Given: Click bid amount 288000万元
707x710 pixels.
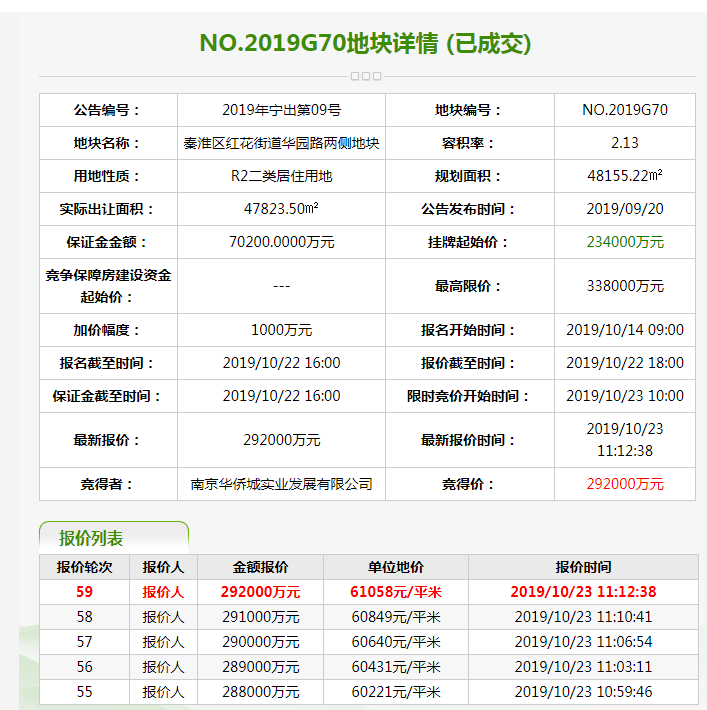Looking at the screenshot, I should pos(260,692).
